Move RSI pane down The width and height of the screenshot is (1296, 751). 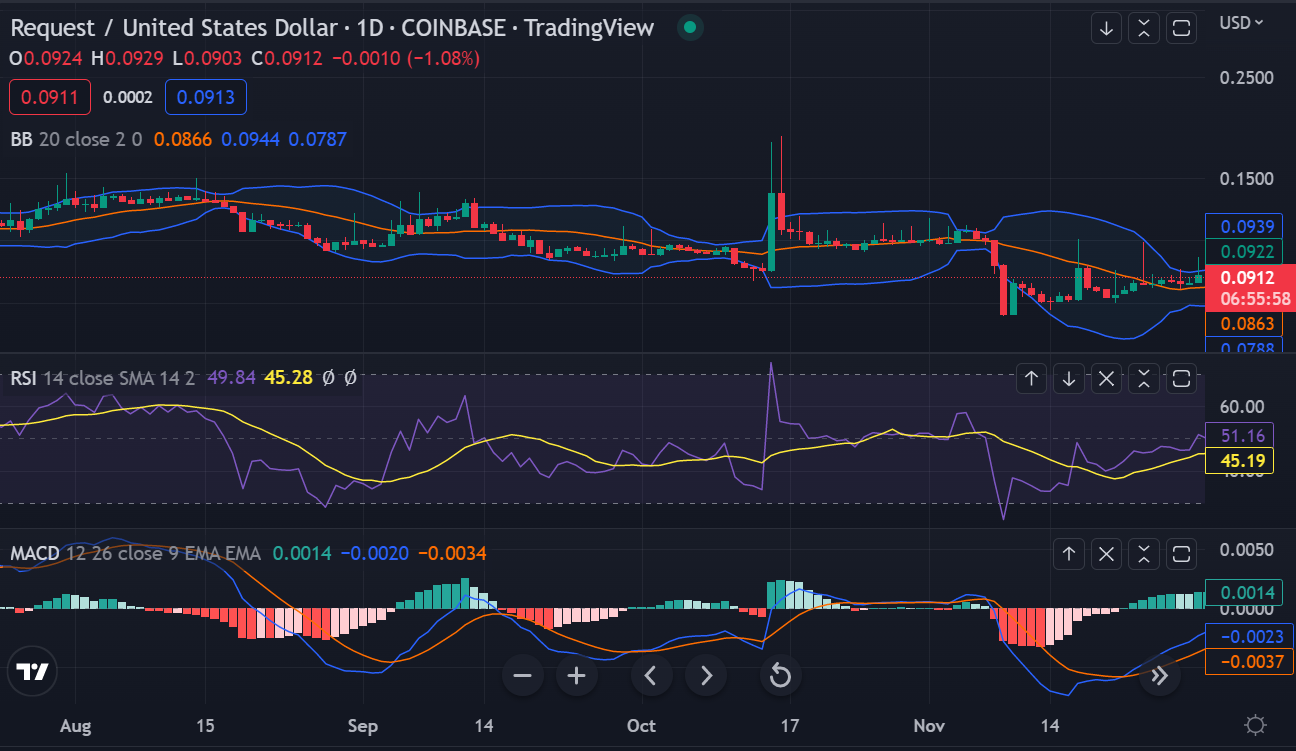1069,378
